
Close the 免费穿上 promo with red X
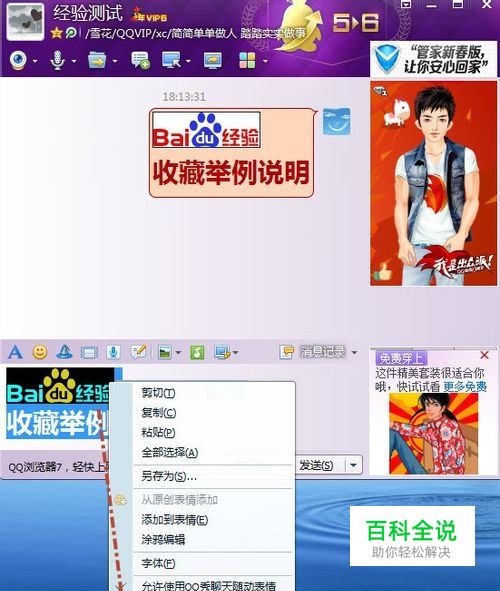point(485,355)
